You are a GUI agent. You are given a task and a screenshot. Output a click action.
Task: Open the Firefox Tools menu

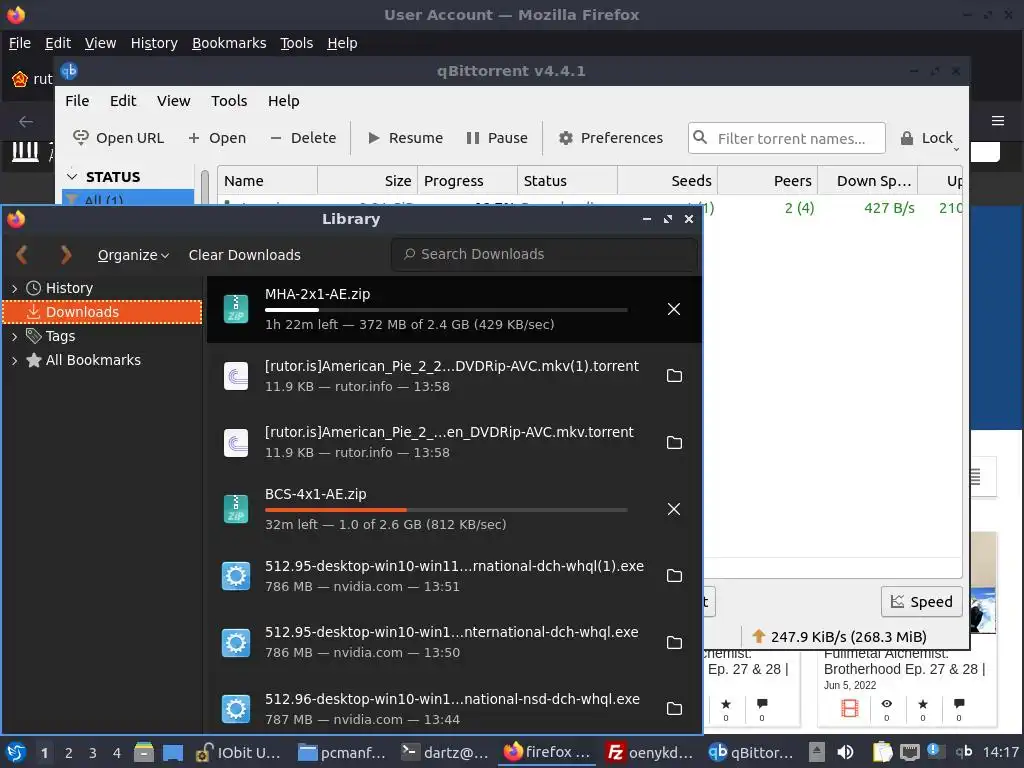(296, 43)
